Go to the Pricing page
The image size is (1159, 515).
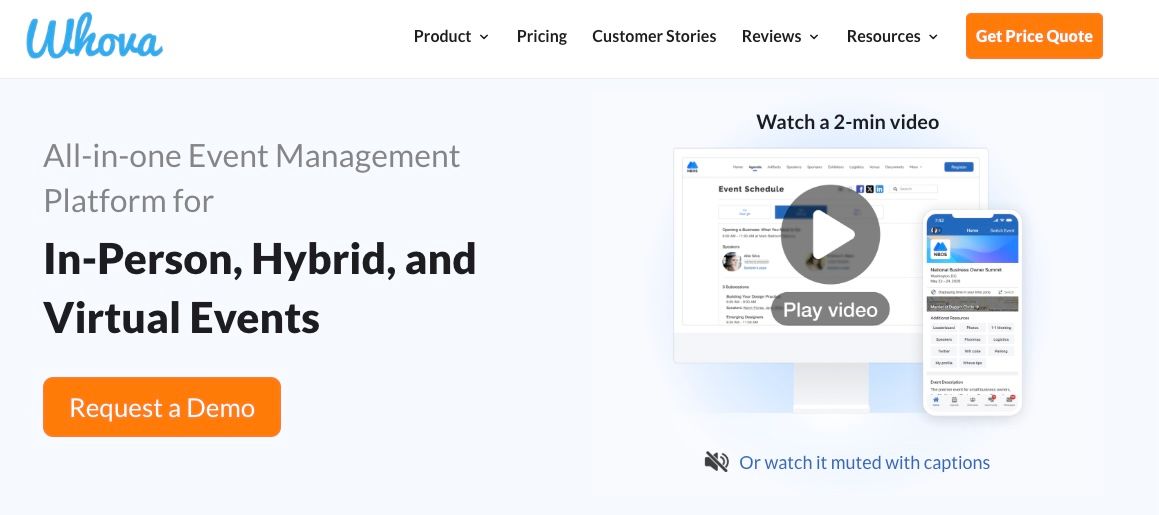[541, 36]
